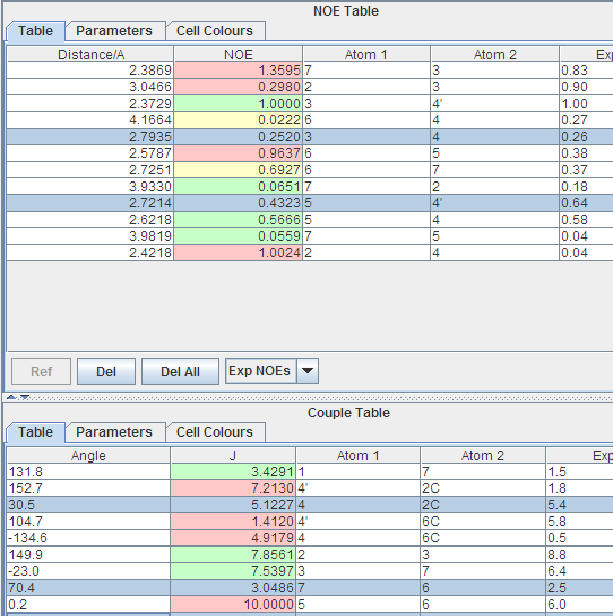Click the NOE value 1.0024

click(238, 252)
